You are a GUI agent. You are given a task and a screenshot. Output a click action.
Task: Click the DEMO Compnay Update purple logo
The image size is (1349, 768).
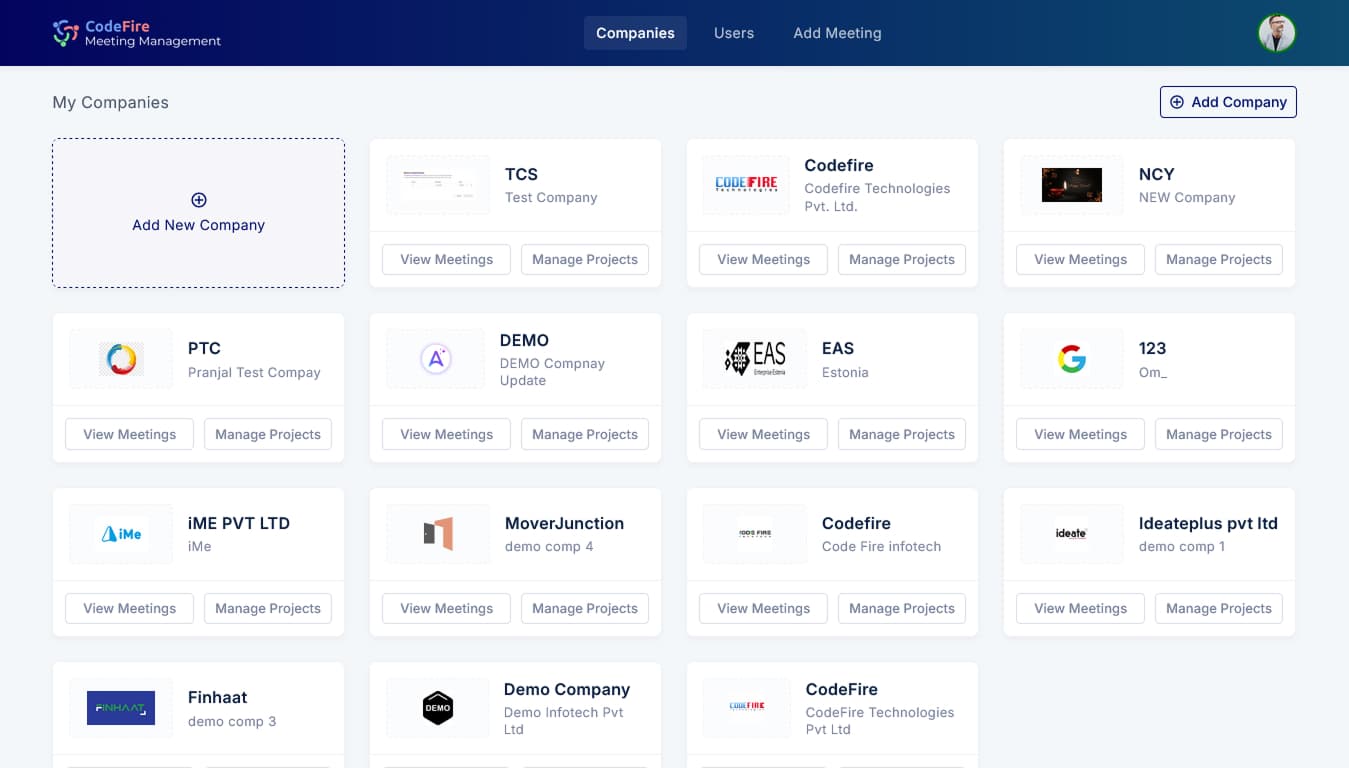(x=436, y=359)
